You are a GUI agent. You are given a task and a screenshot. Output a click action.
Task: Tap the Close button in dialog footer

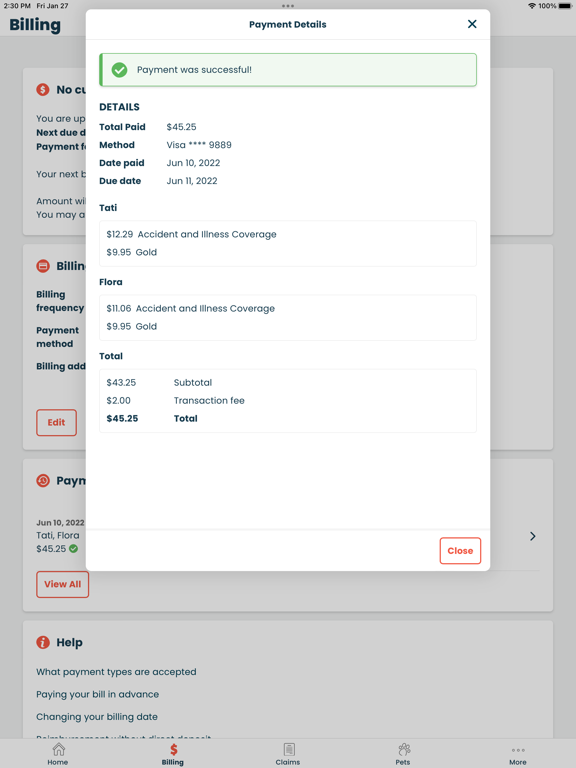pyautogui.click(x=460, y=551)
